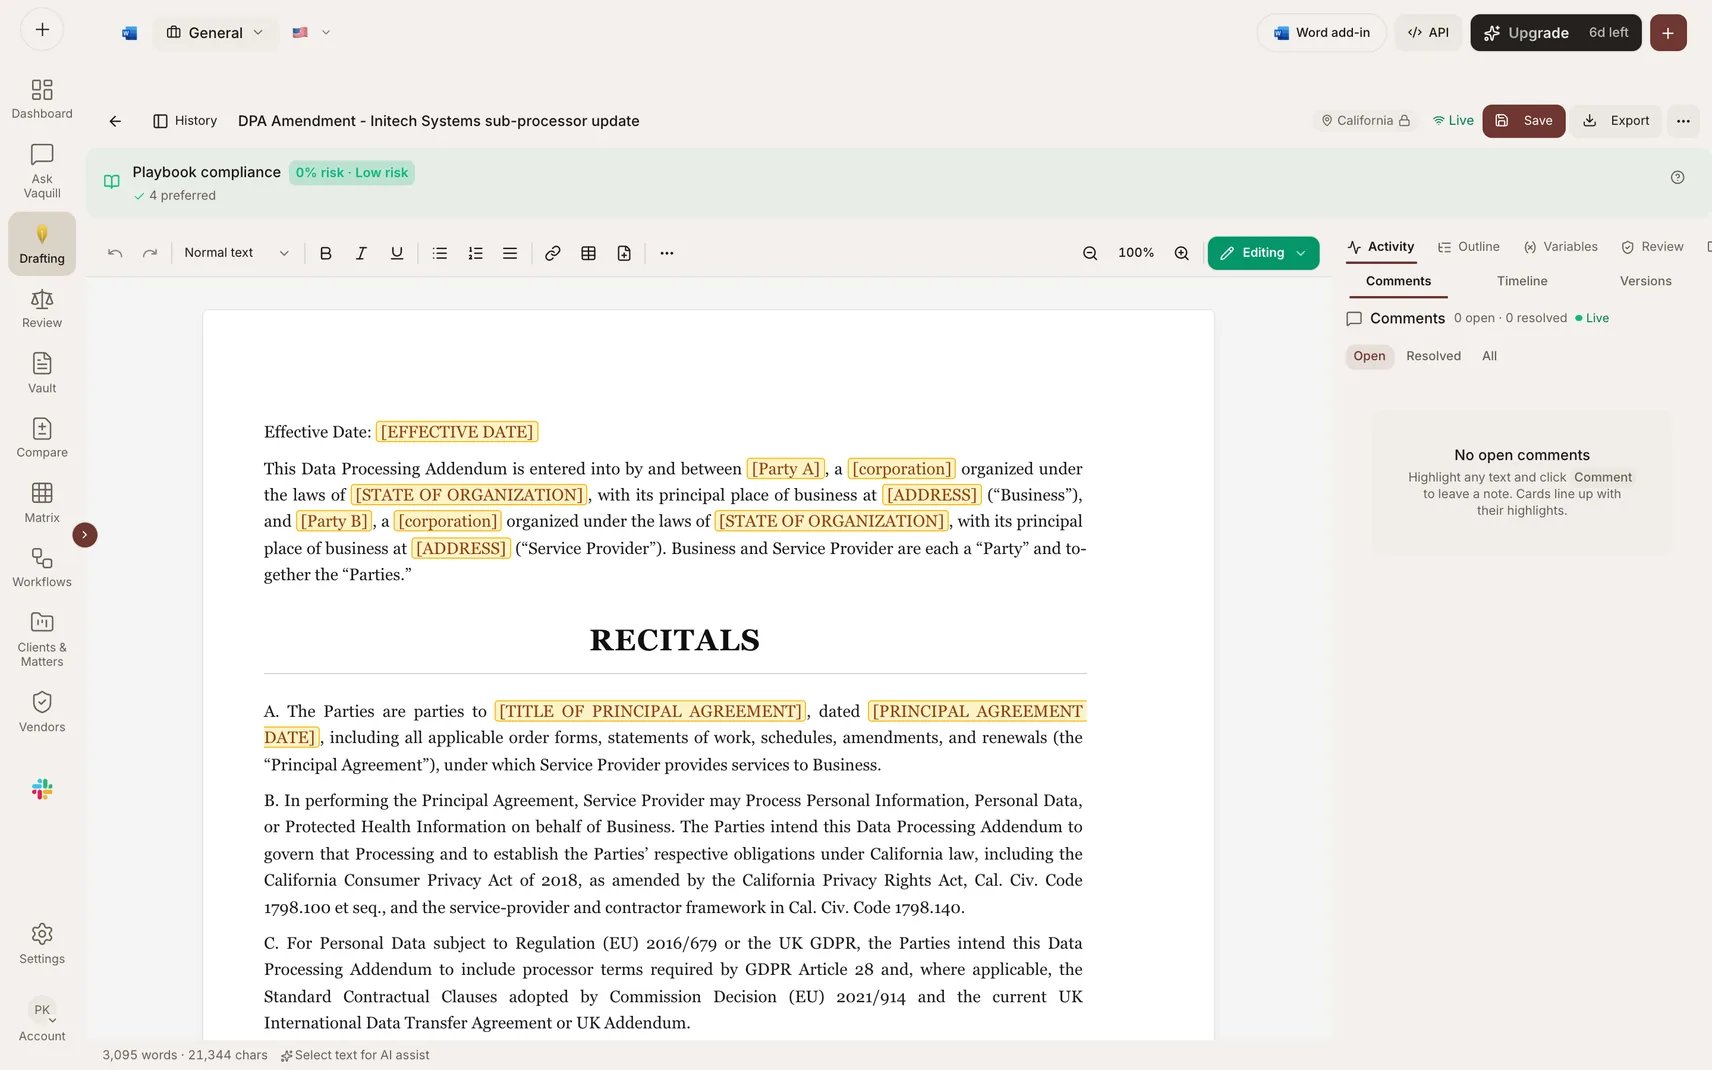Filter comments by Resolved

pos(1433,357)
